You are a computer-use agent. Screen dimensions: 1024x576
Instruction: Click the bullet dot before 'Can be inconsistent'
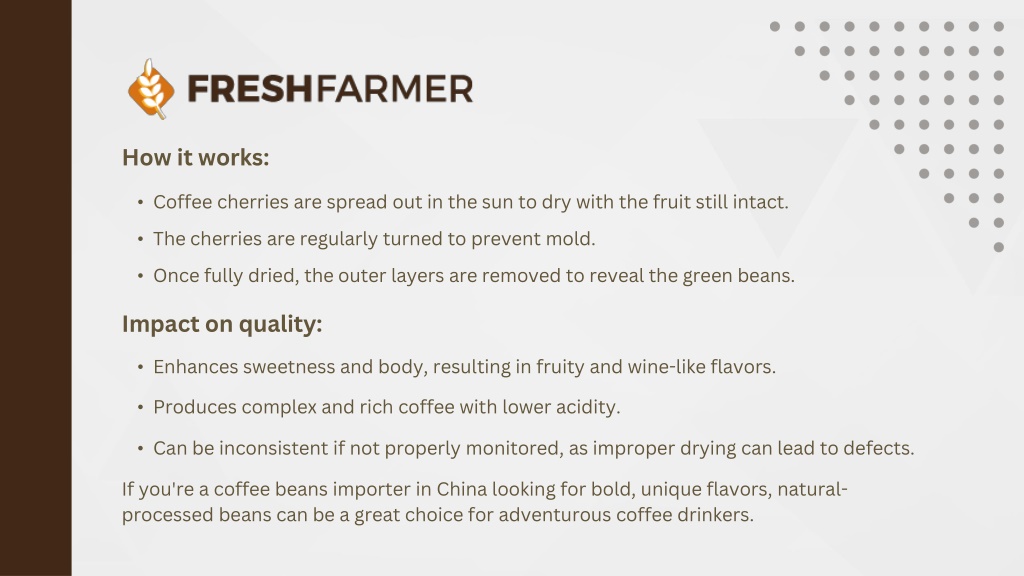(x=140, y=449)
